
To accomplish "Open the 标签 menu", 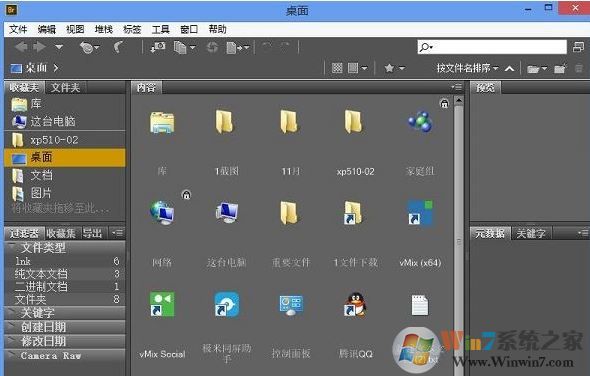I will (132, 29).
